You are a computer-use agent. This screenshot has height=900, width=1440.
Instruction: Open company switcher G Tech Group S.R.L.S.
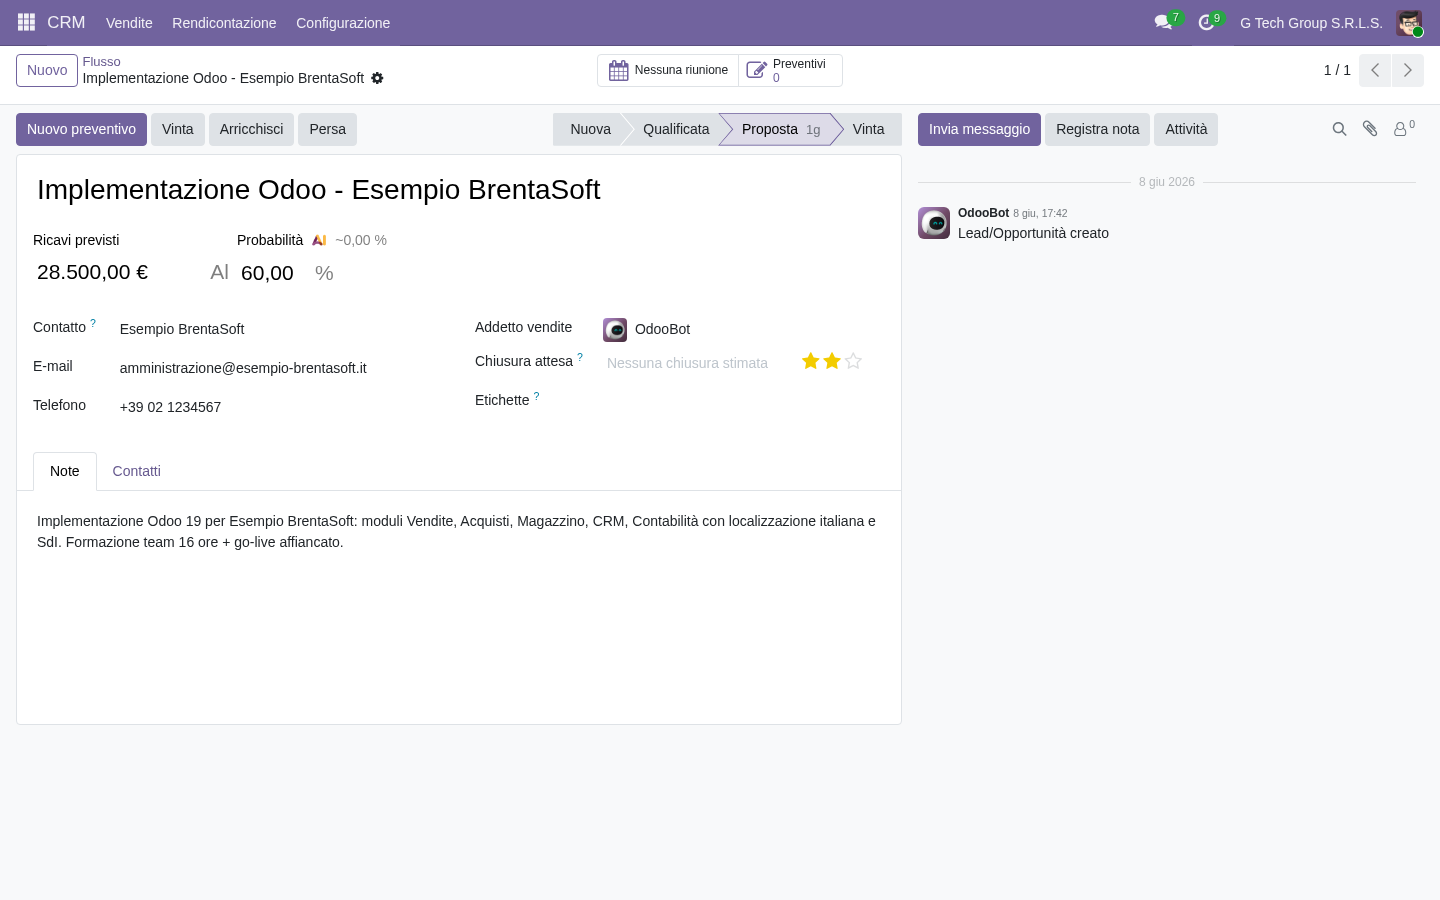[x=1311, y=23]
